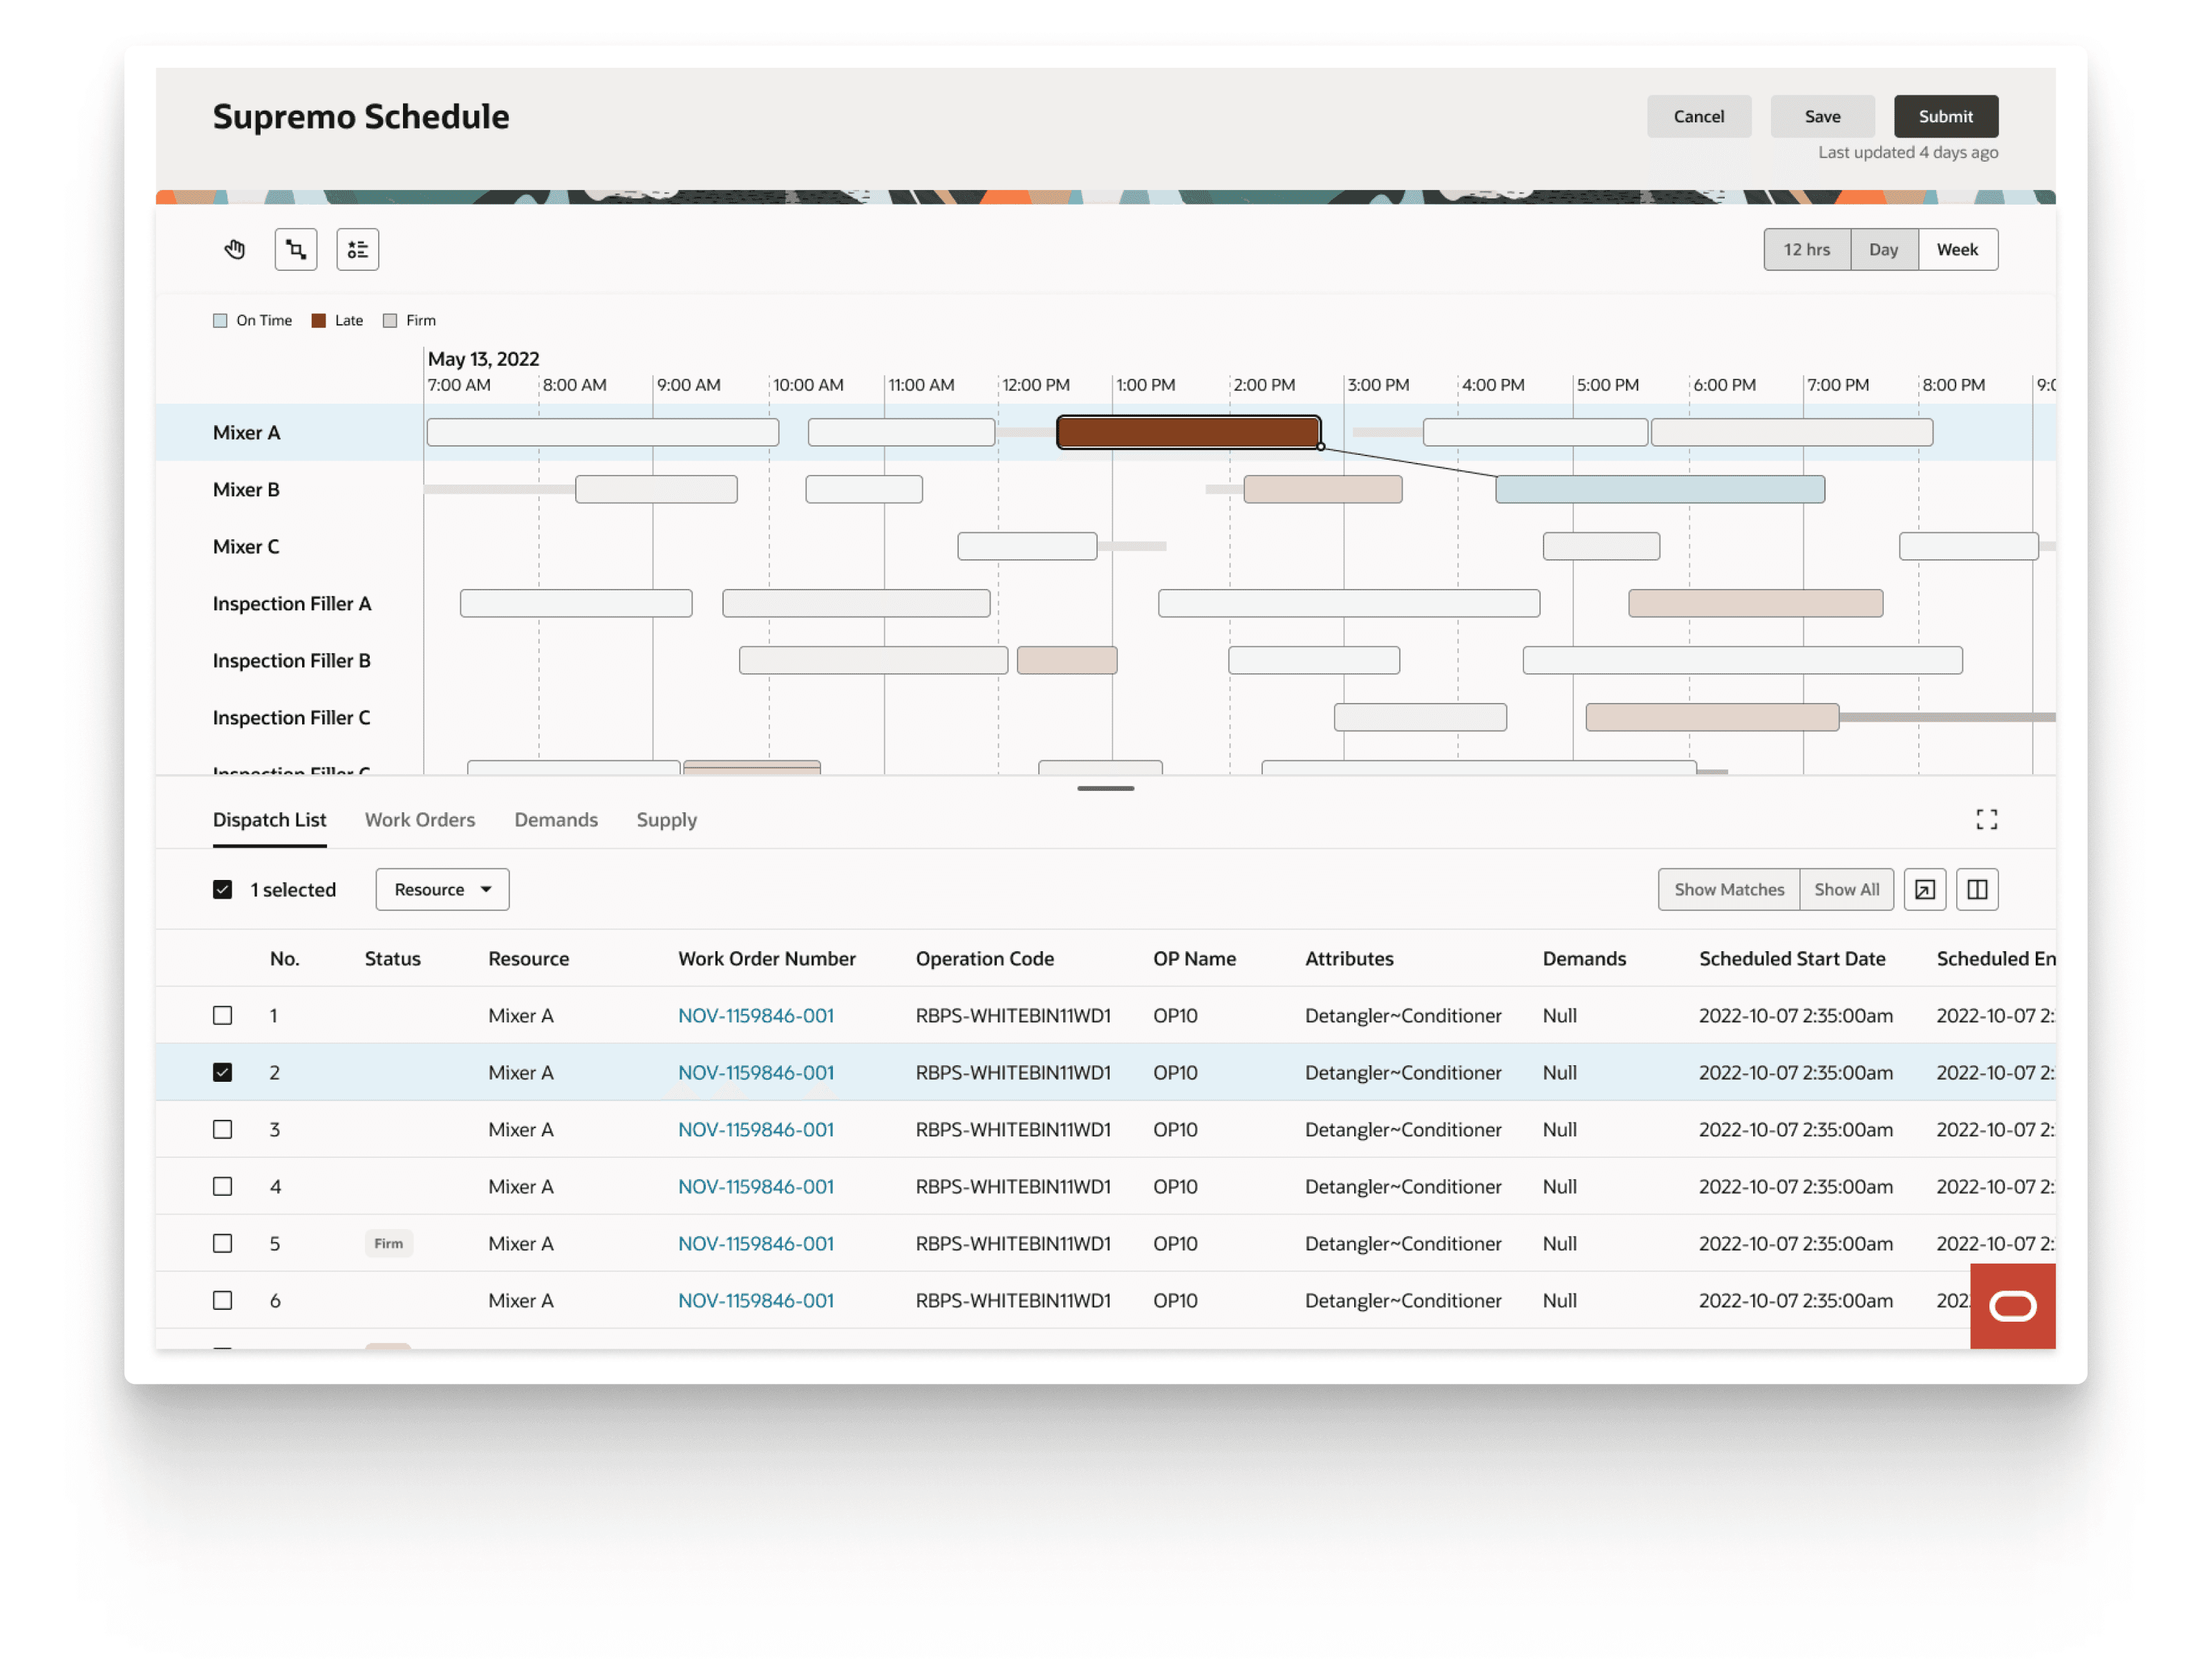Click the Inspection Filler A label
Image resolution: width=2212 pixels, height=1659 pixels.
coord(292,604)
